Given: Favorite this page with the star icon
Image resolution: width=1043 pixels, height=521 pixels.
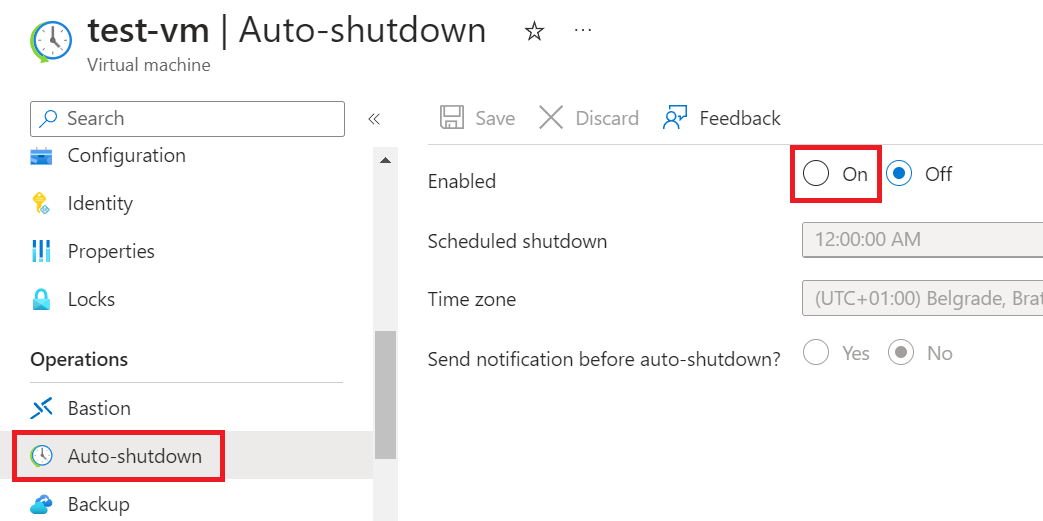Looking at the screenshot, I should (534, 32).
